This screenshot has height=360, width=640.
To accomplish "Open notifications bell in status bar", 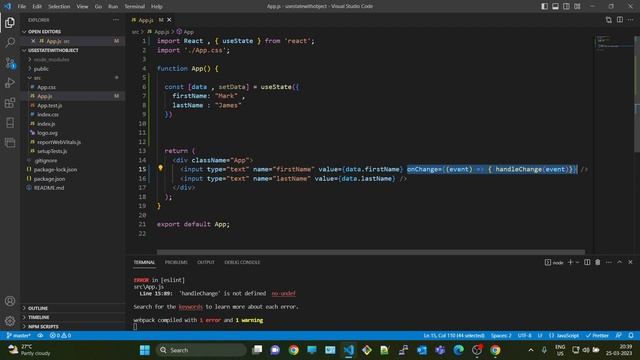I will coord(631,336).
